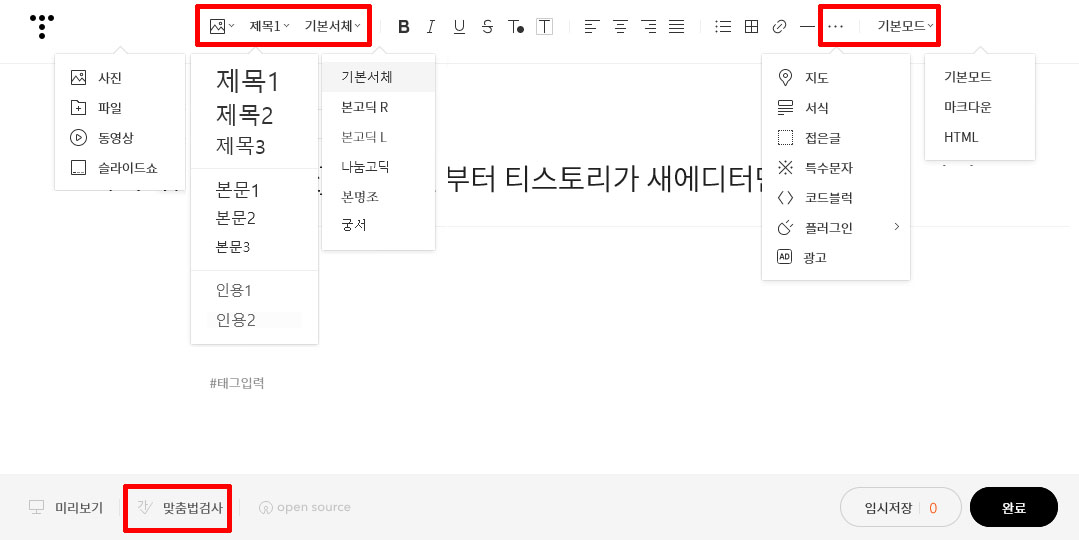Viewport: 1079px width, 540px height.
Task: Click the Tistory logo icon
Action: [x=42, y=26]
